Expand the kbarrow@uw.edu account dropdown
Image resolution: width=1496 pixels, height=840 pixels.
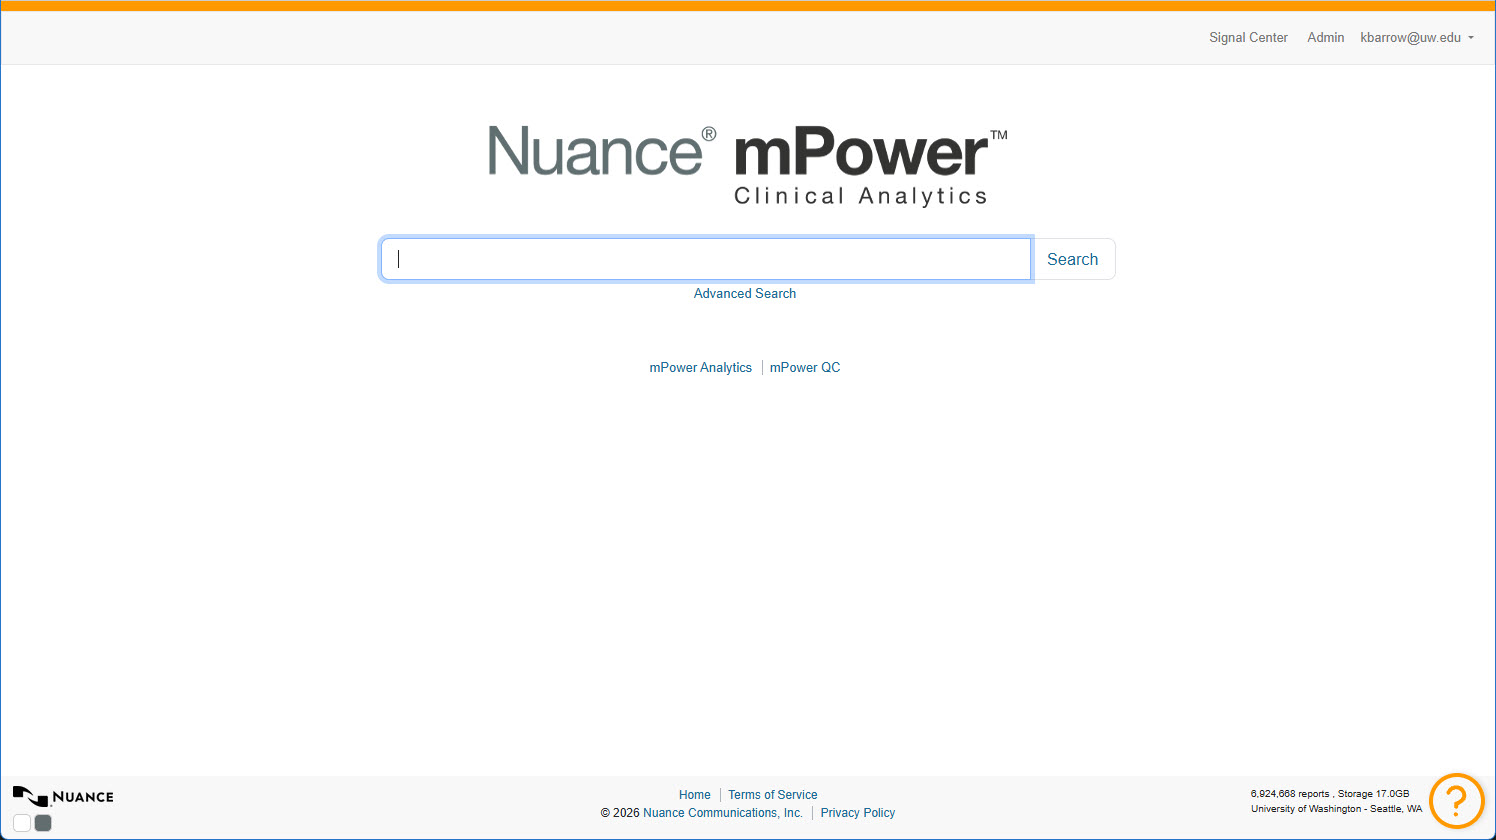(1417, 38)
